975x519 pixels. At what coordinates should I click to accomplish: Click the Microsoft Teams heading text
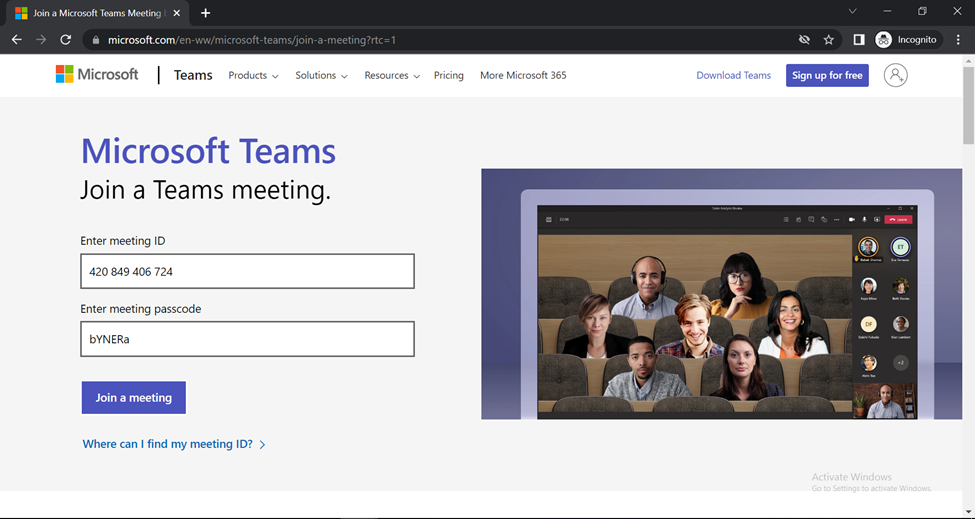pyautogui.click(x=208, y=151)
